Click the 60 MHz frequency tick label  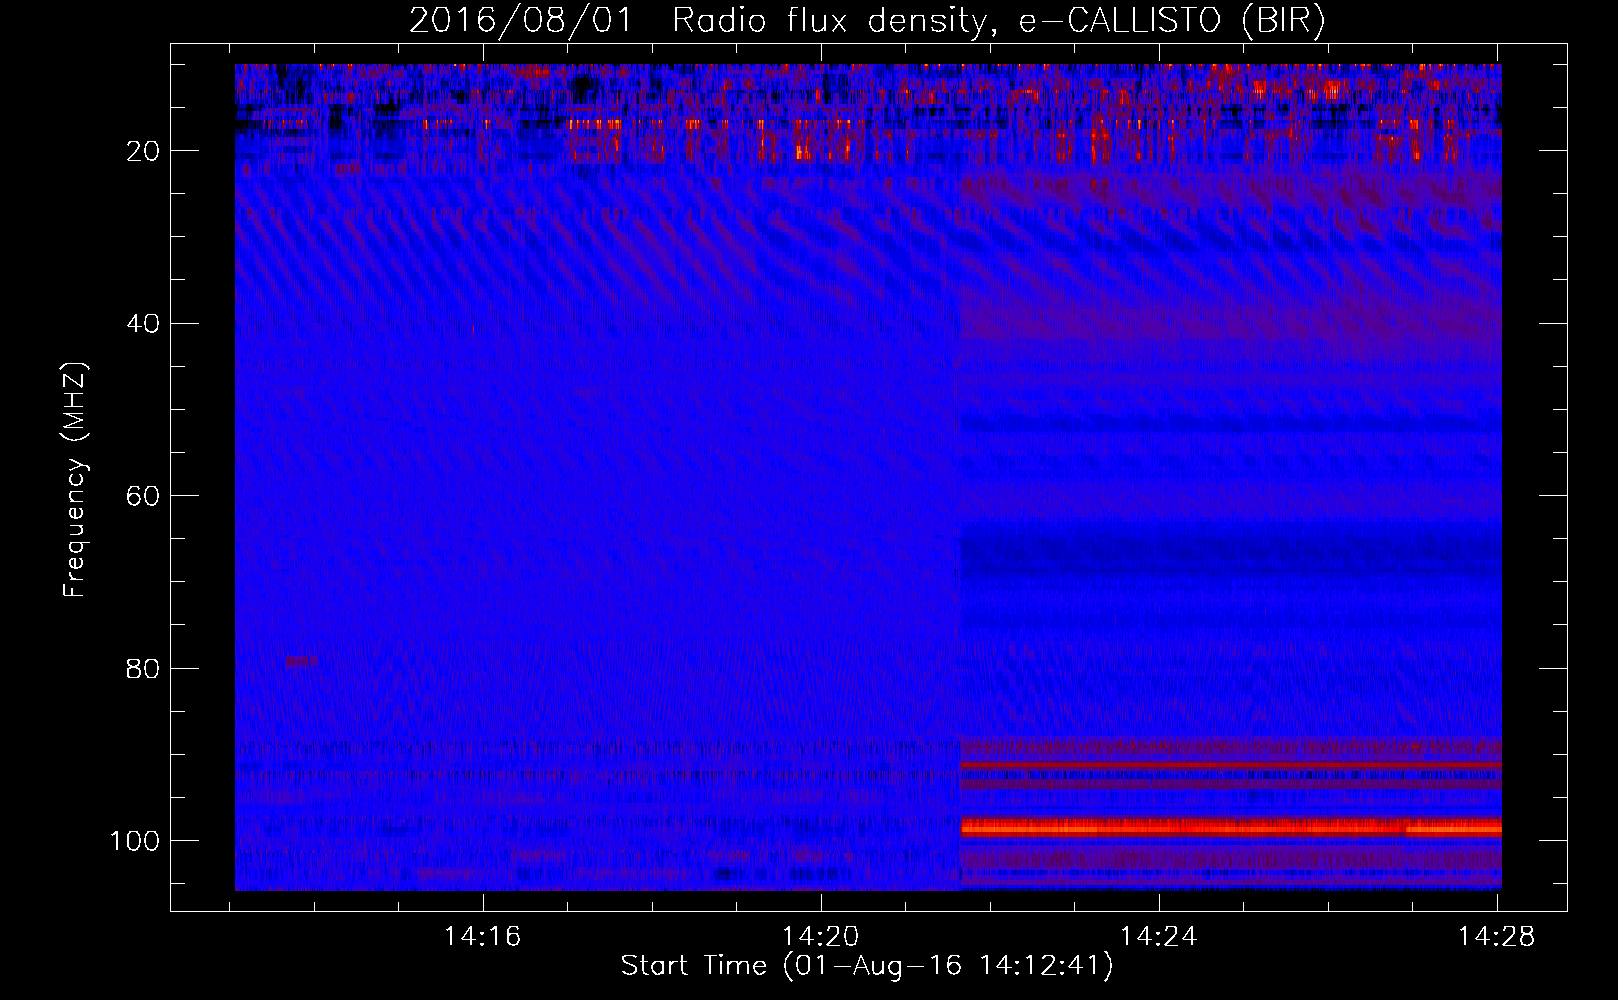pos(143,496)
